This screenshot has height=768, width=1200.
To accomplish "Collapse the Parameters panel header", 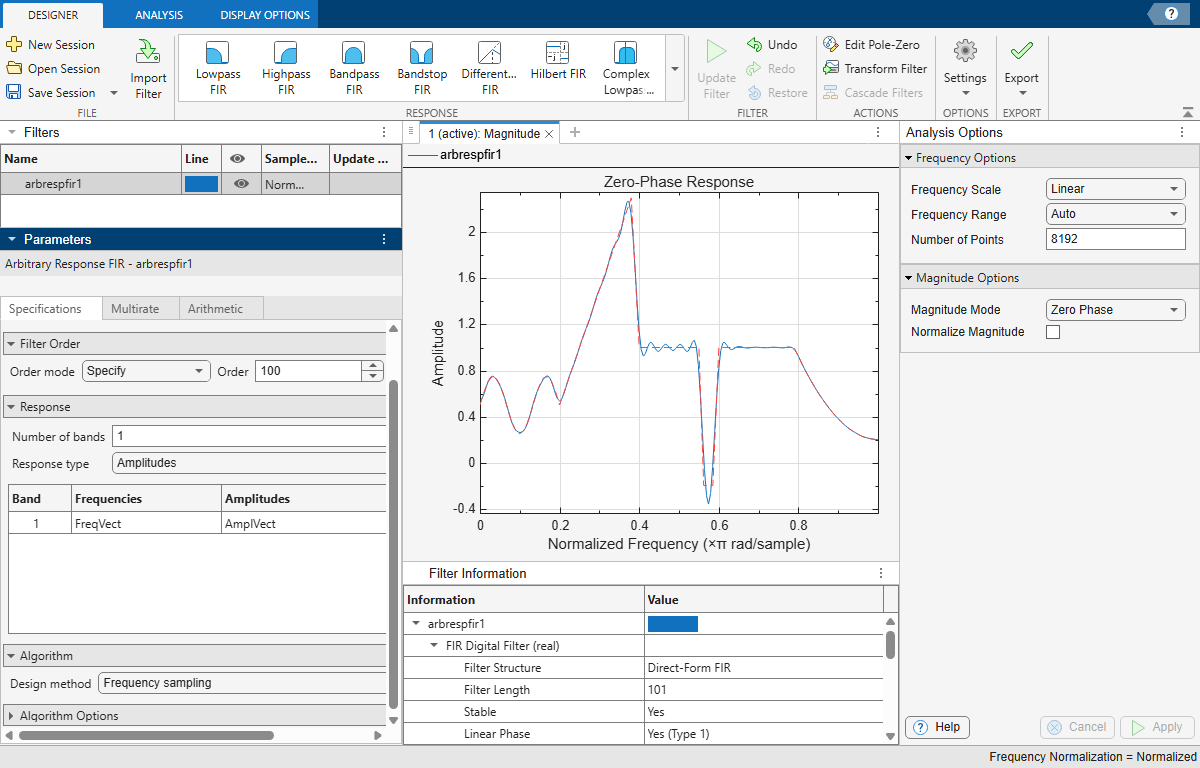I will pyautogui.click(x=11, y=239).
